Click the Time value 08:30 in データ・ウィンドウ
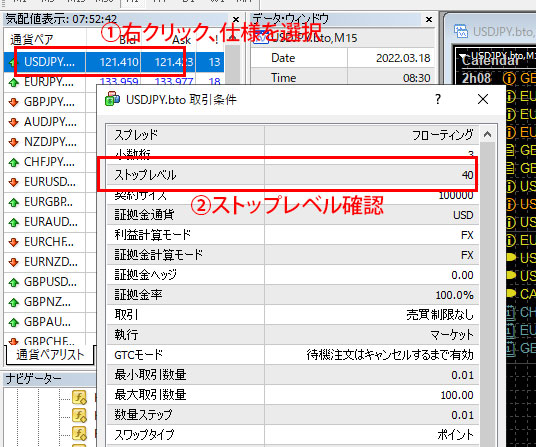Image resolution: width=536 pixels, height=447 pixels. (416, 78)
